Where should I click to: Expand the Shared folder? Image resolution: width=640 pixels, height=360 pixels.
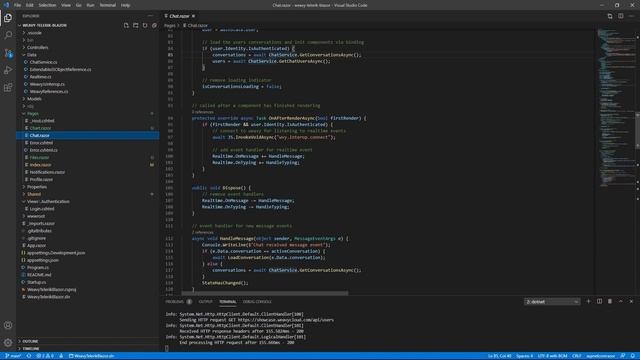[x=34, y=194]
